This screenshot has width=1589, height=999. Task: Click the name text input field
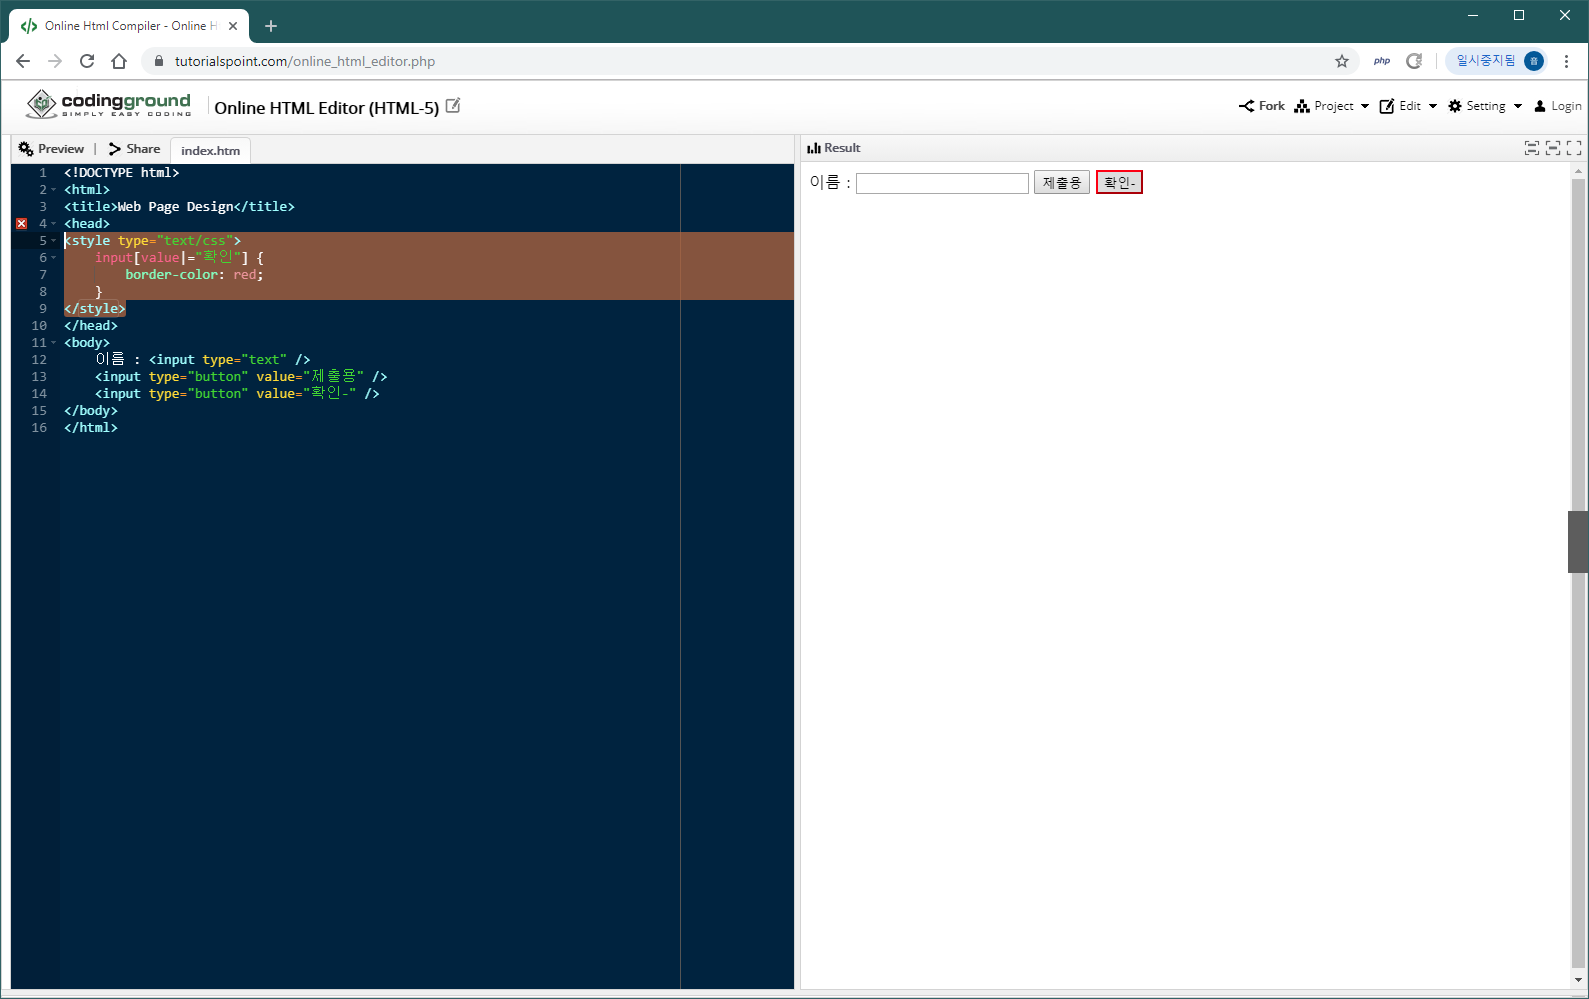coord(942,183)
